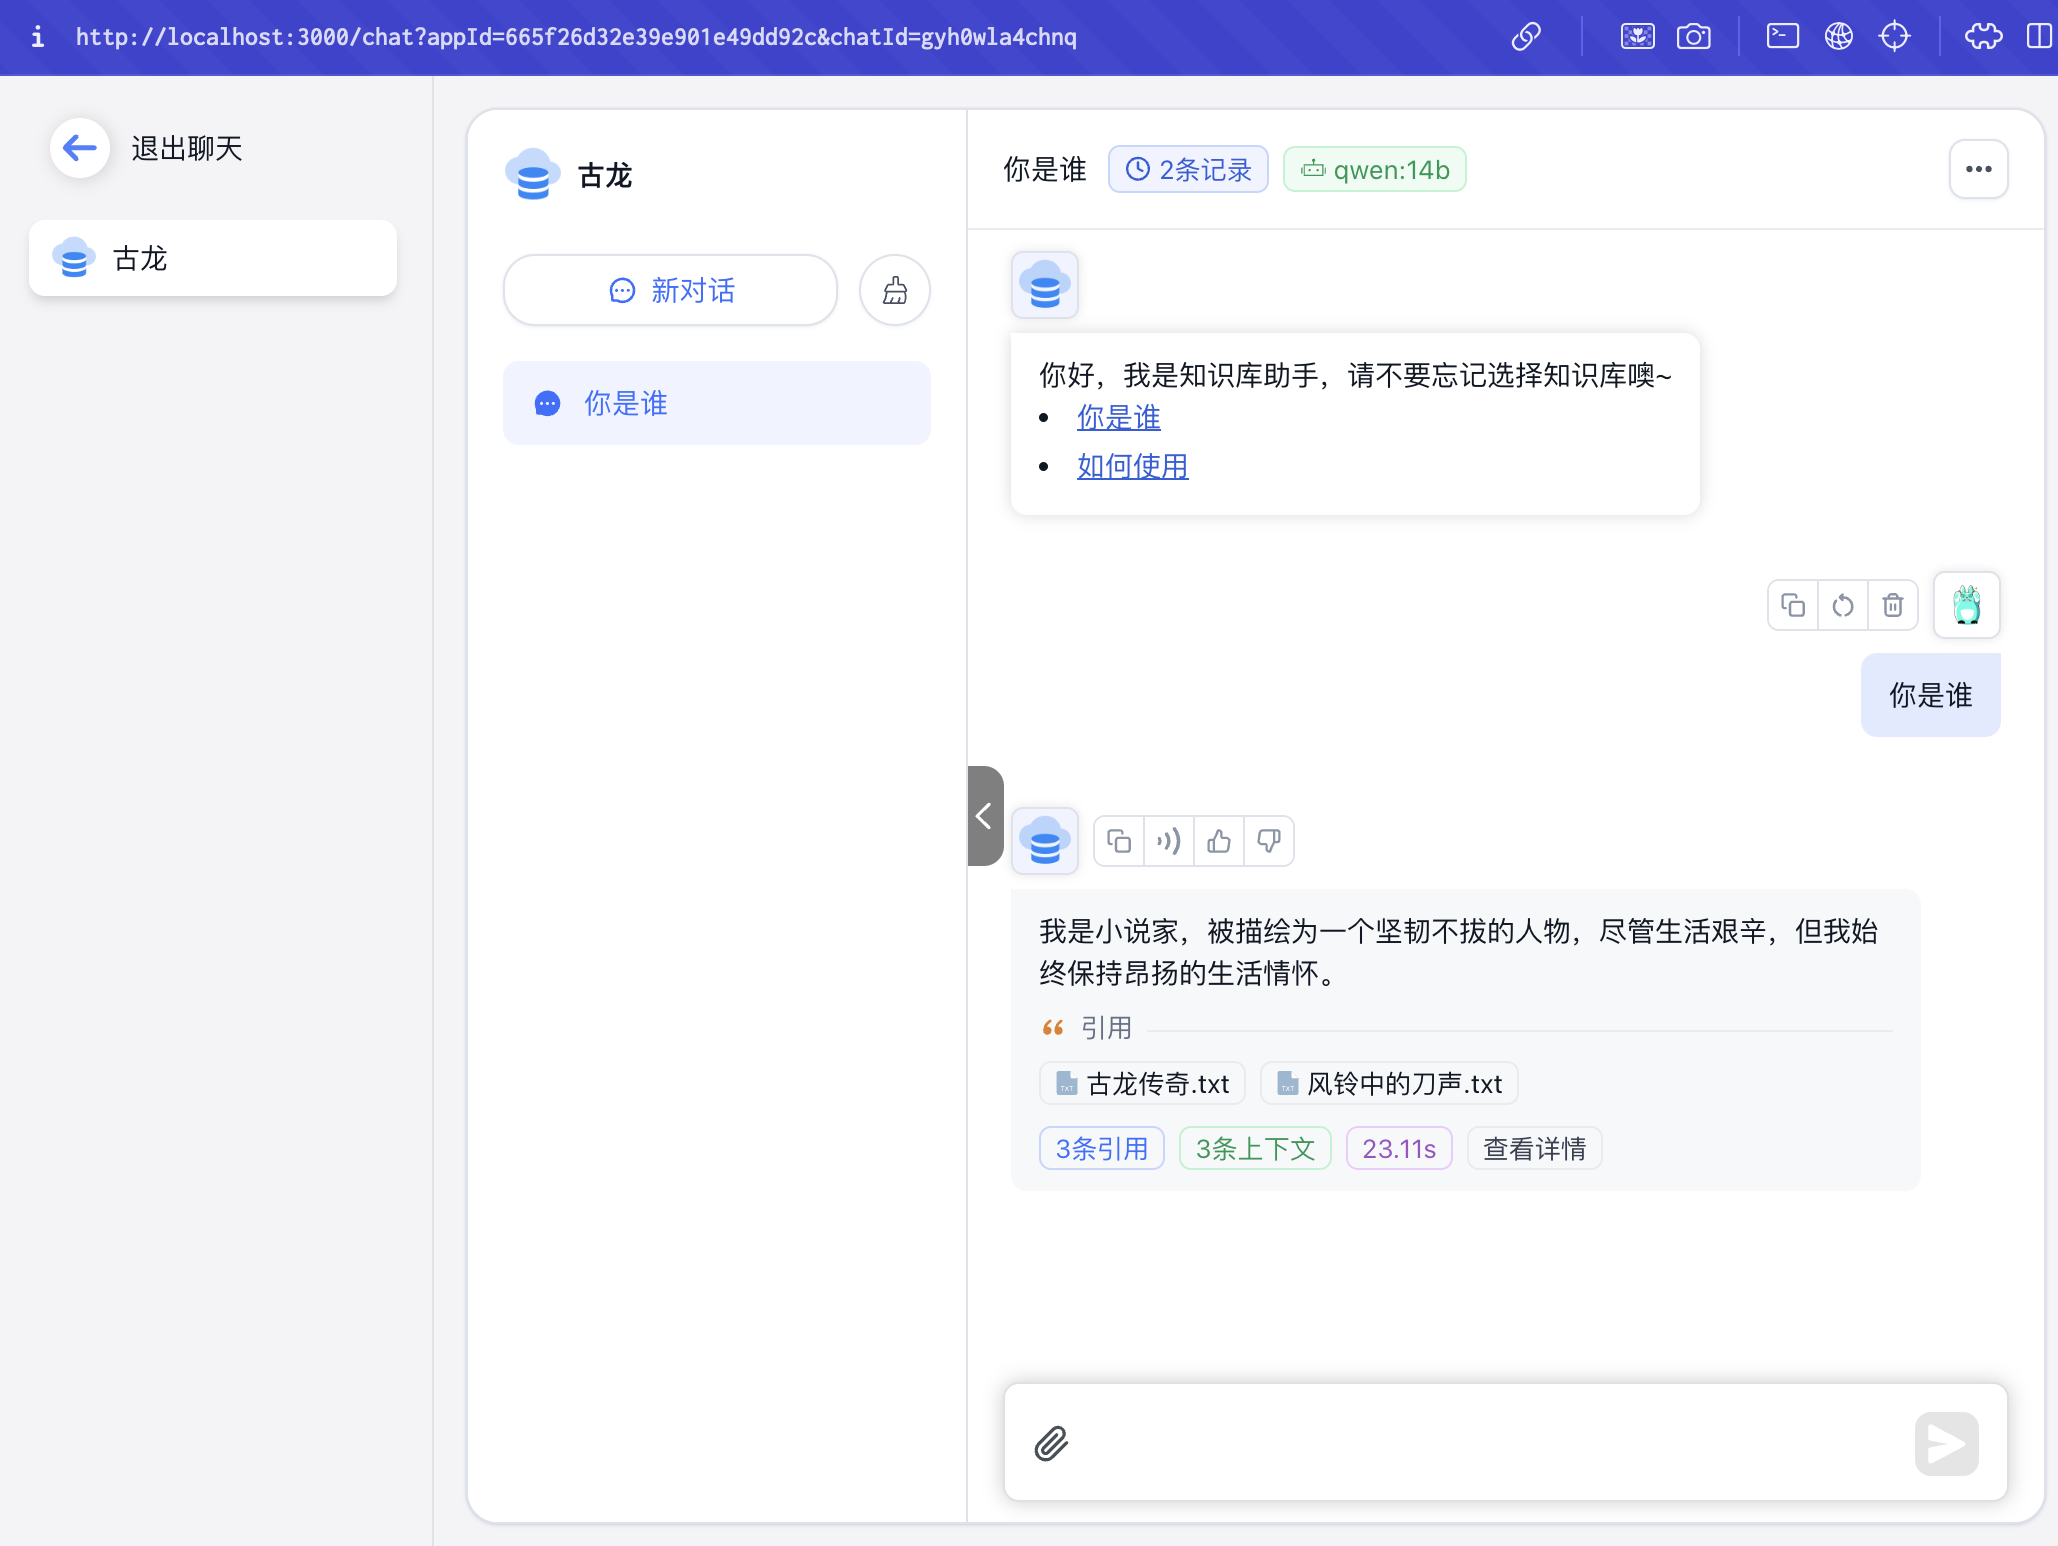
Task: Select the 古龙 app in sidebar
Action: [x=213, y=258]
